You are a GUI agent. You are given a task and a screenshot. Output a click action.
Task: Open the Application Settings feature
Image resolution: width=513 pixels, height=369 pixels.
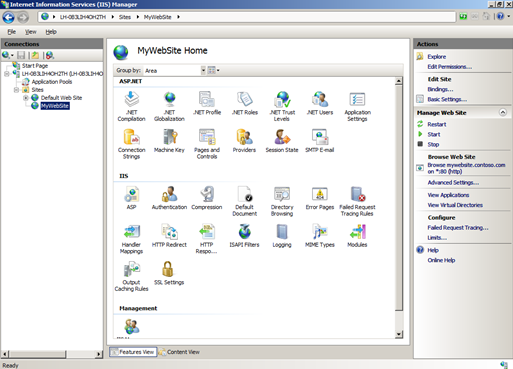coord(357,106)
